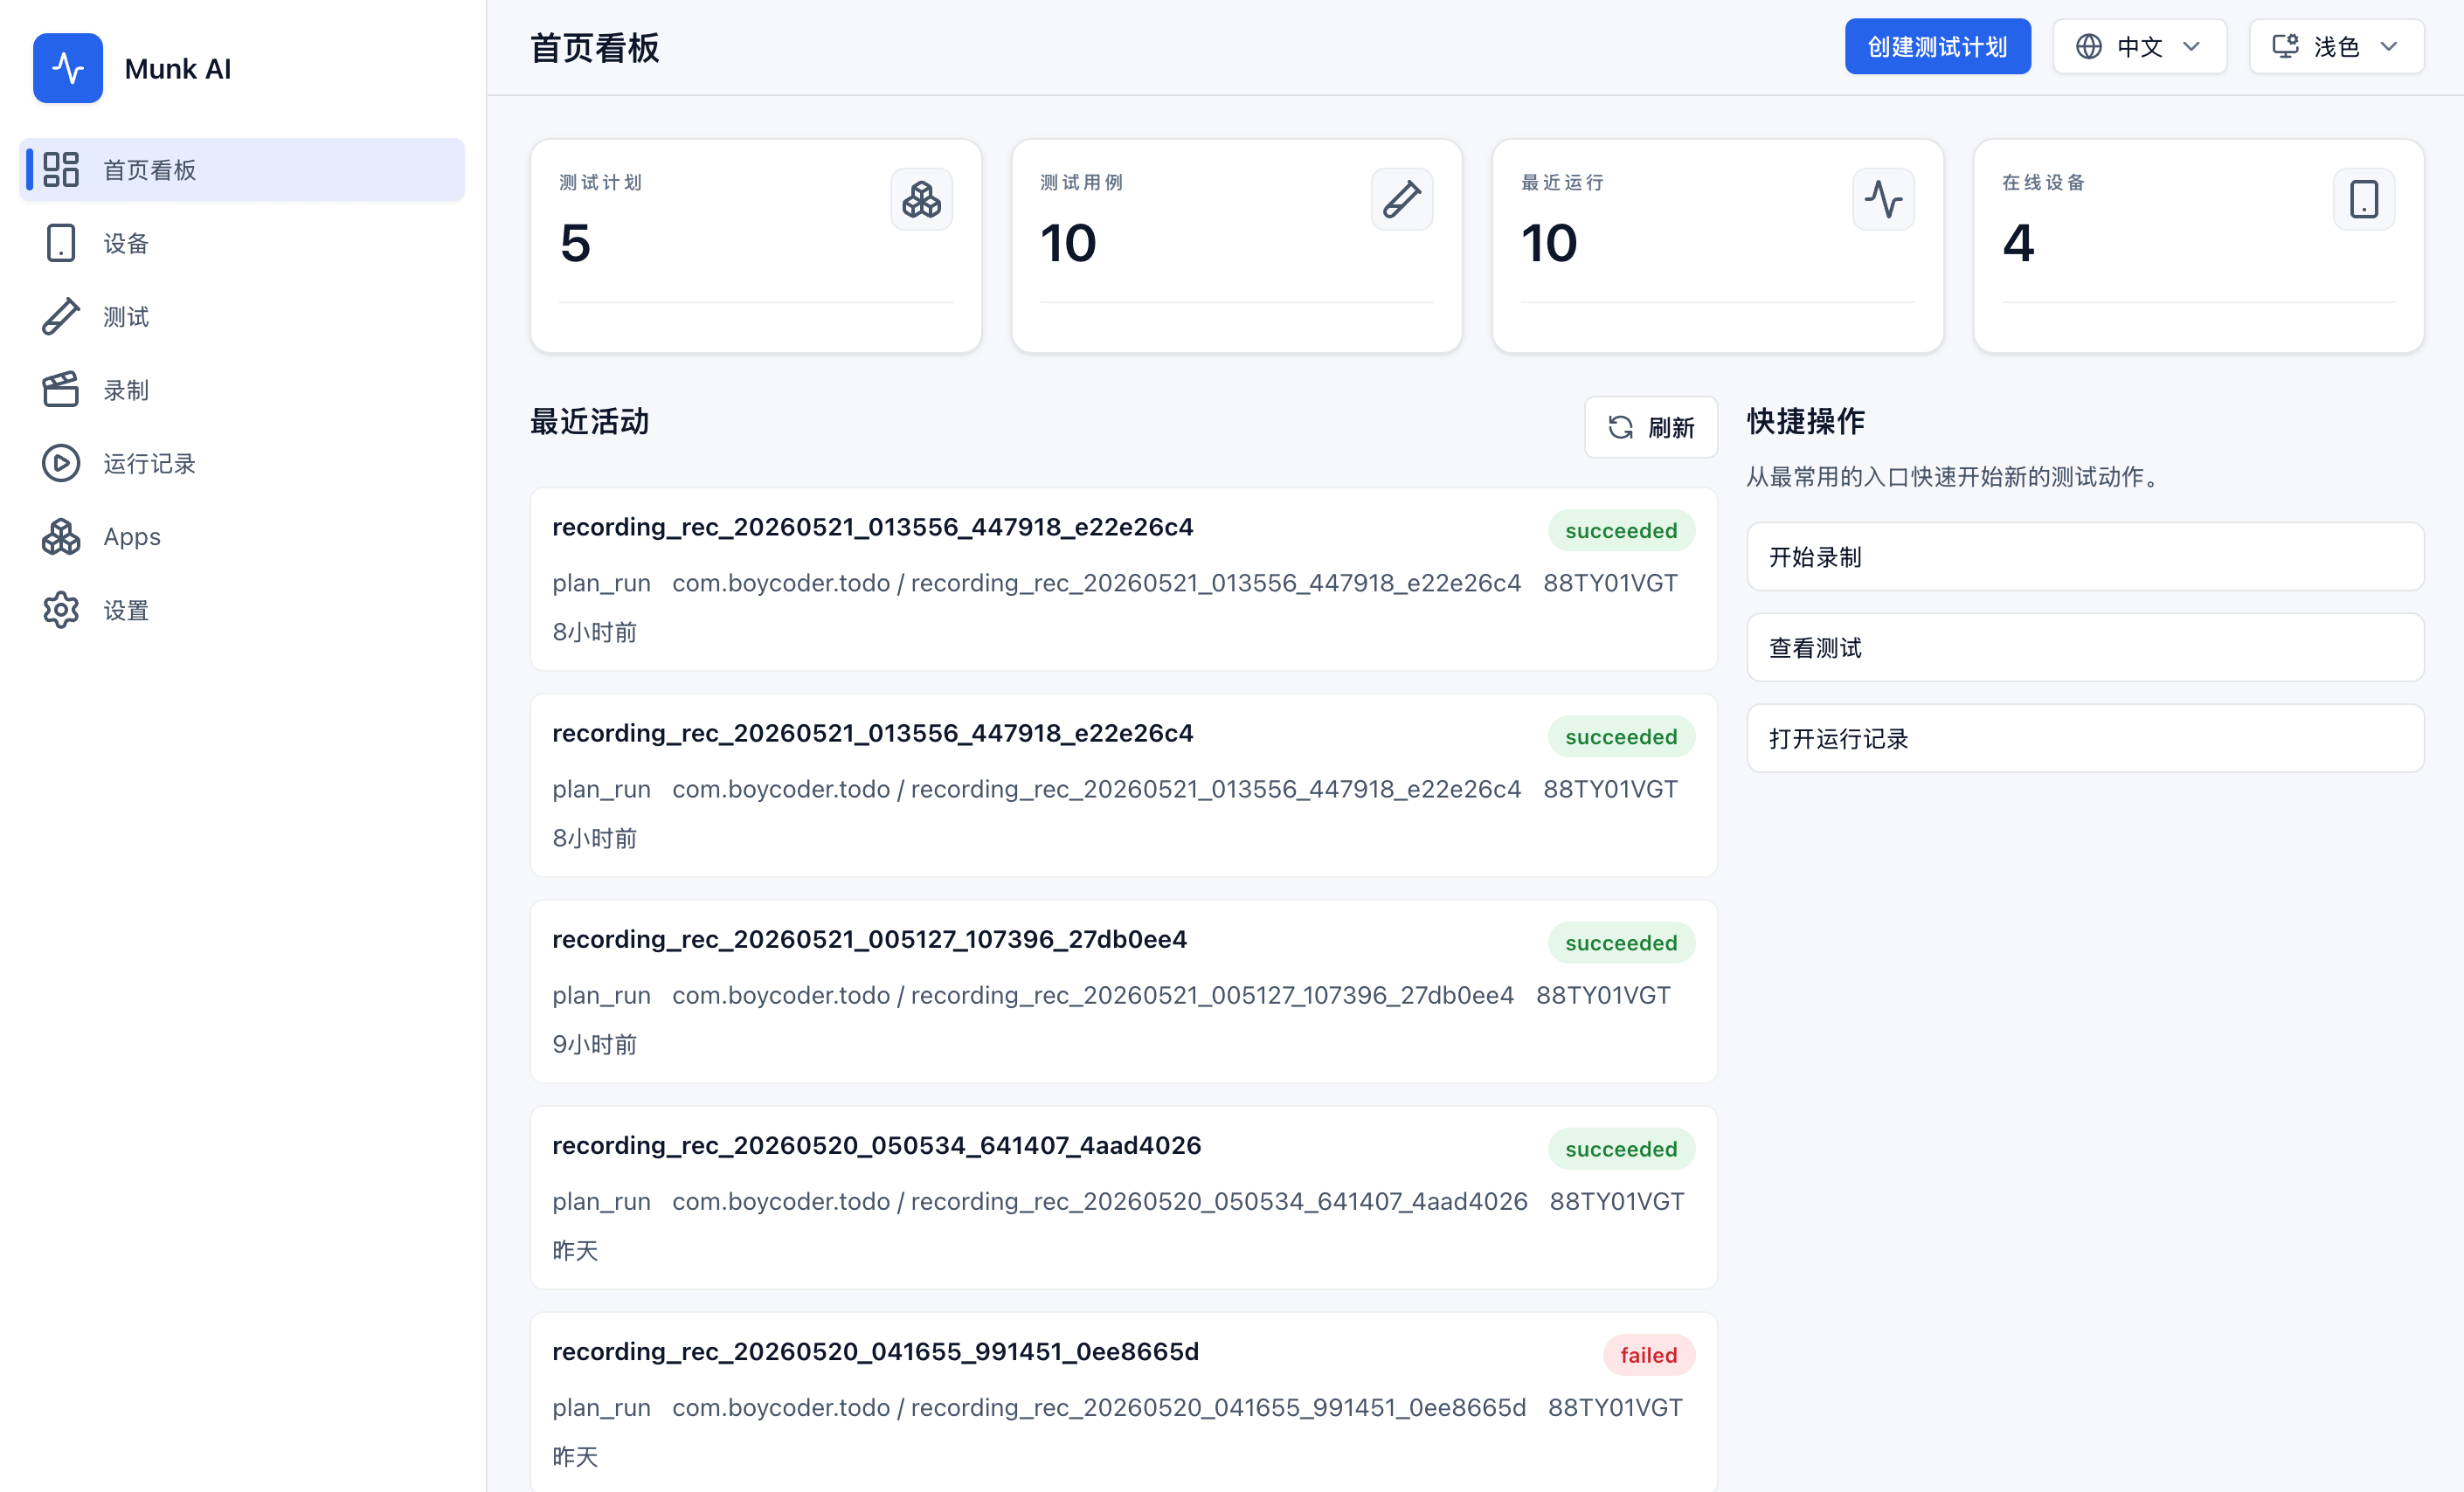Viewport: 2464px width, 1492px height.
Task: Click the play-circle run records icon
Action: [x=61, y=463]
